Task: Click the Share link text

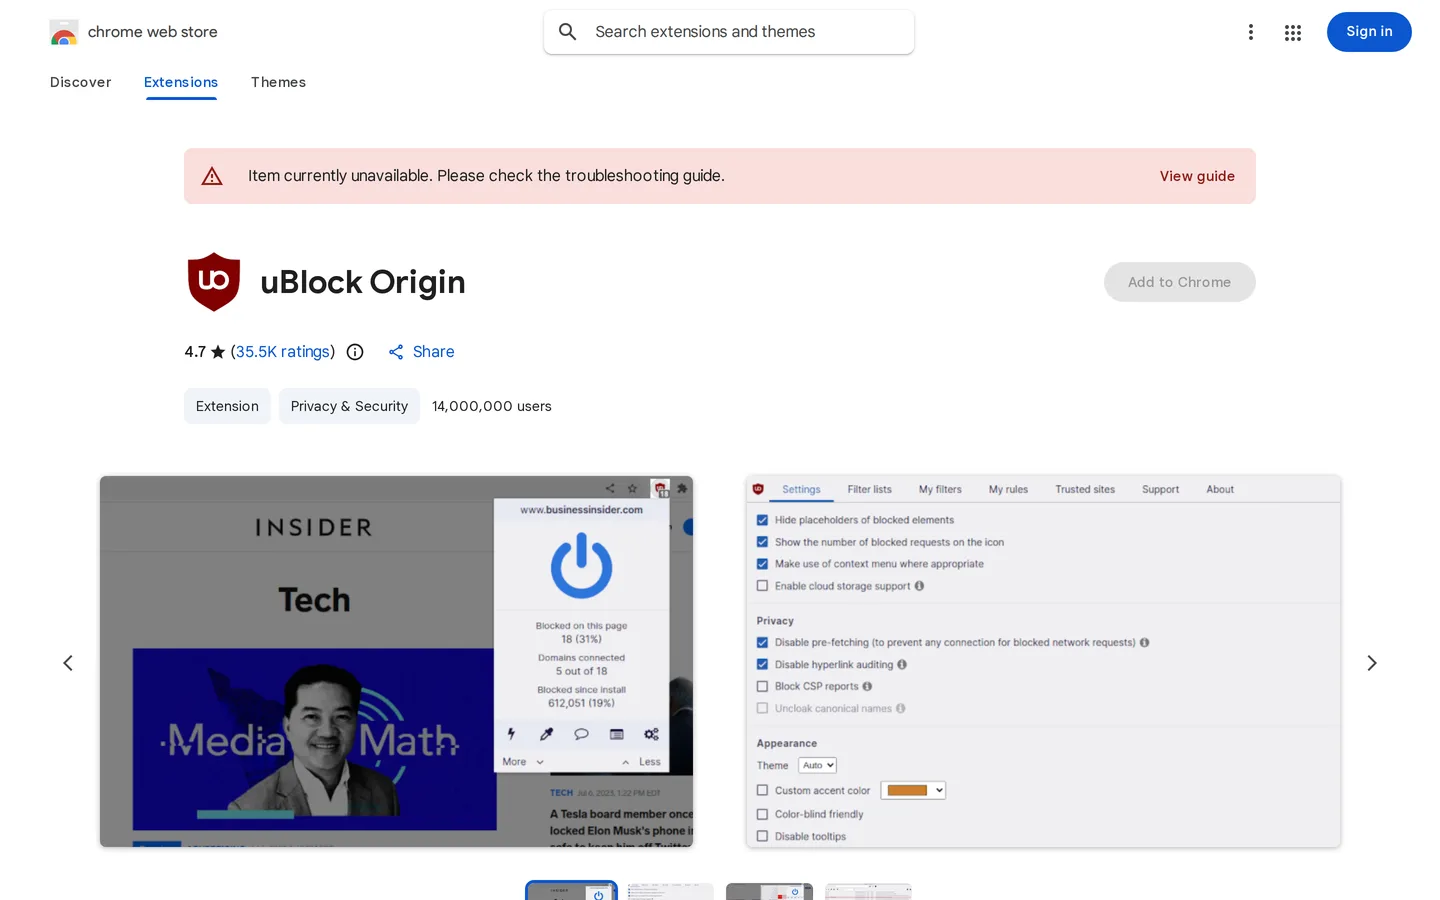Action: [x=433, y=352]
